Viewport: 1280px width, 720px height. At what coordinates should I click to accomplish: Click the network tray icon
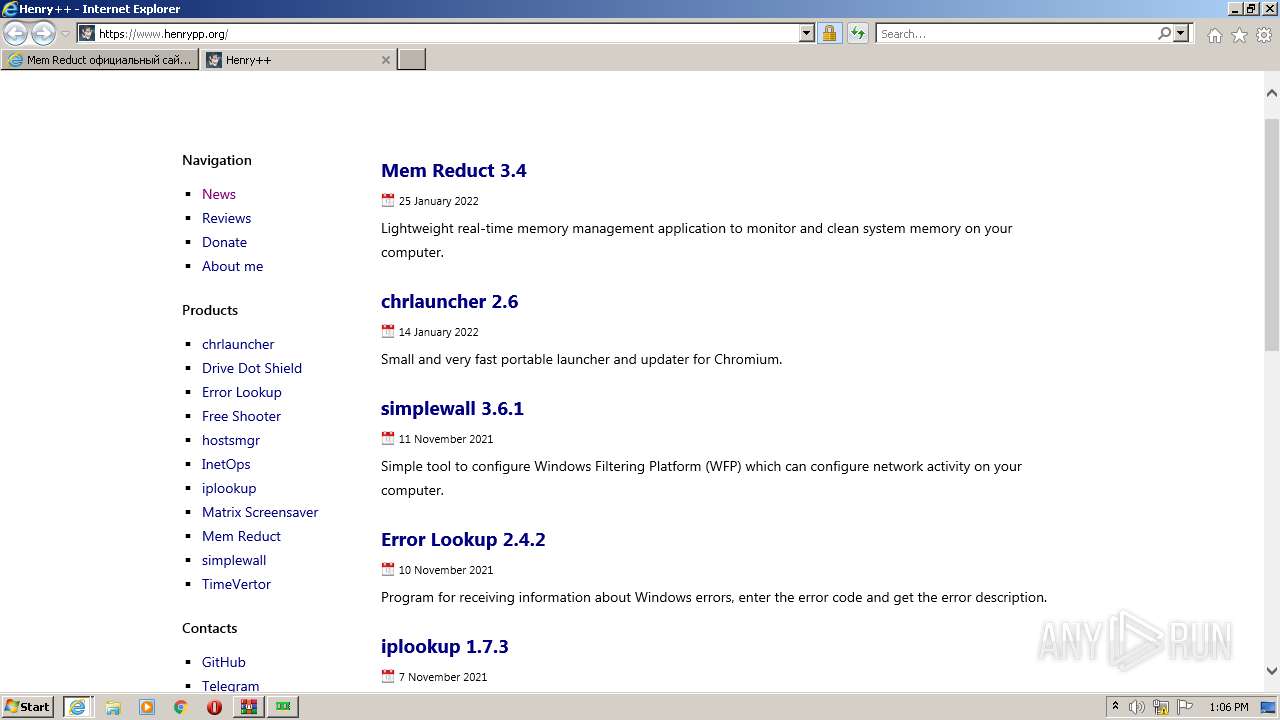pos(1161,707)
